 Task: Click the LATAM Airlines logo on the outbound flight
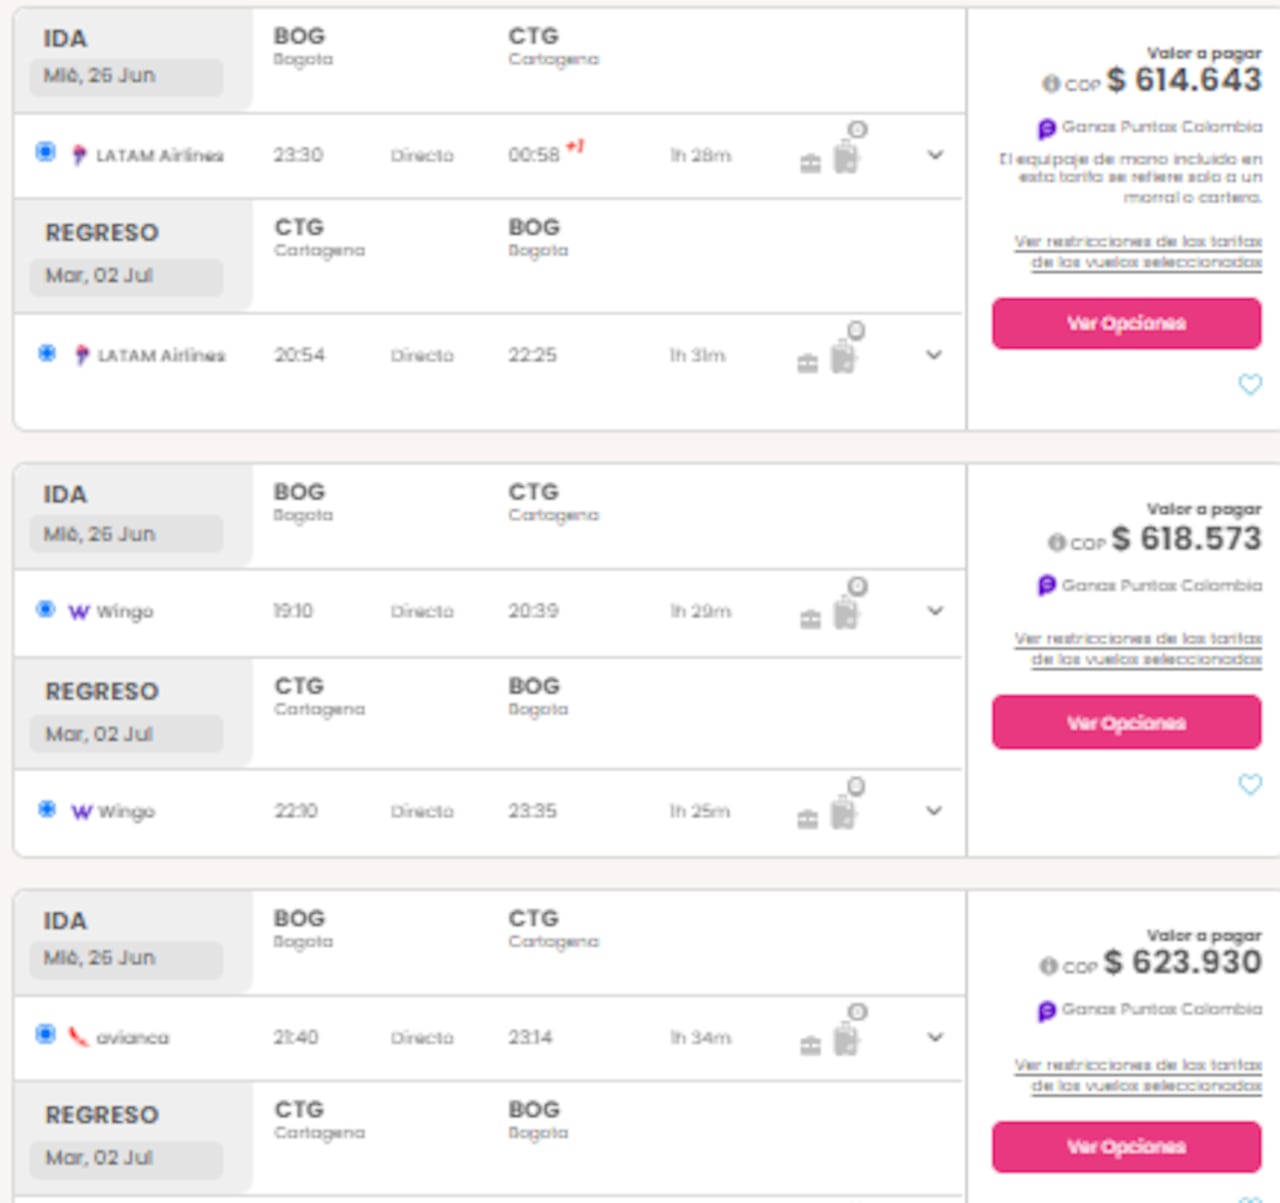tap(80, 155)
